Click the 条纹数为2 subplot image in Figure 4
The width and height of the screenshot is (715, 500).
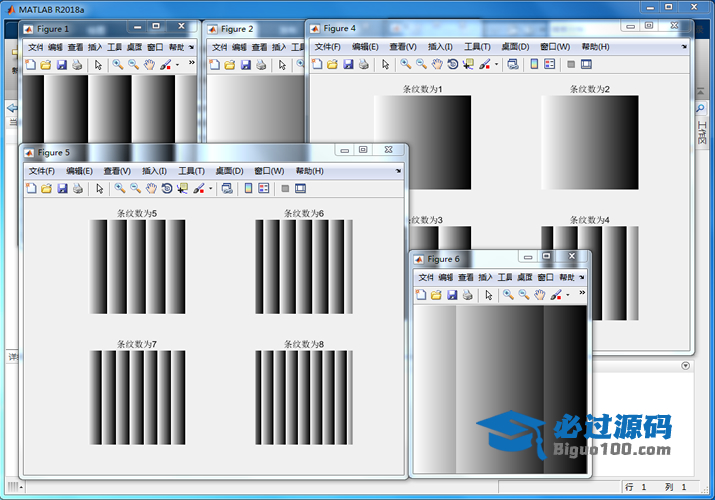pyautogui.click(x=590, y=142)
